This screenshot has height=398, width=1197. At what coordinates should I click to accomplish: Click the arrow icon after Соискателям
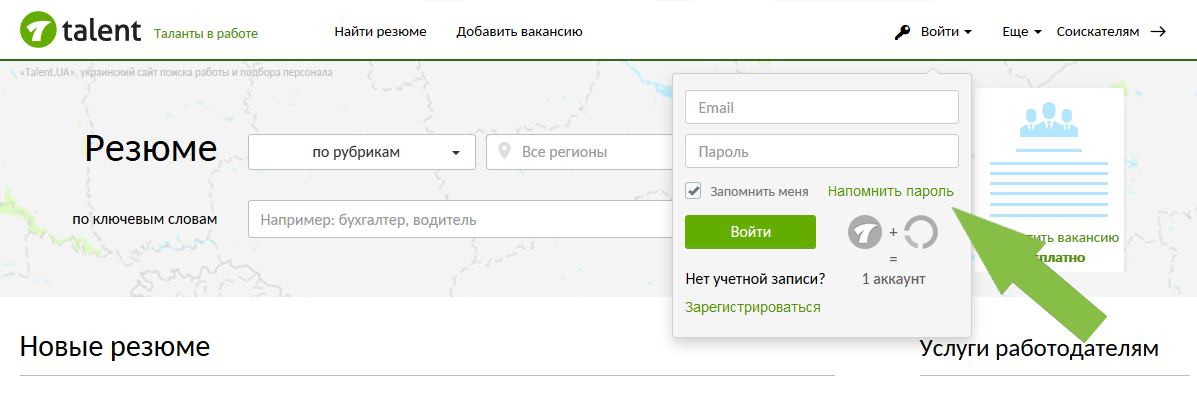[x=1158, y=32]
